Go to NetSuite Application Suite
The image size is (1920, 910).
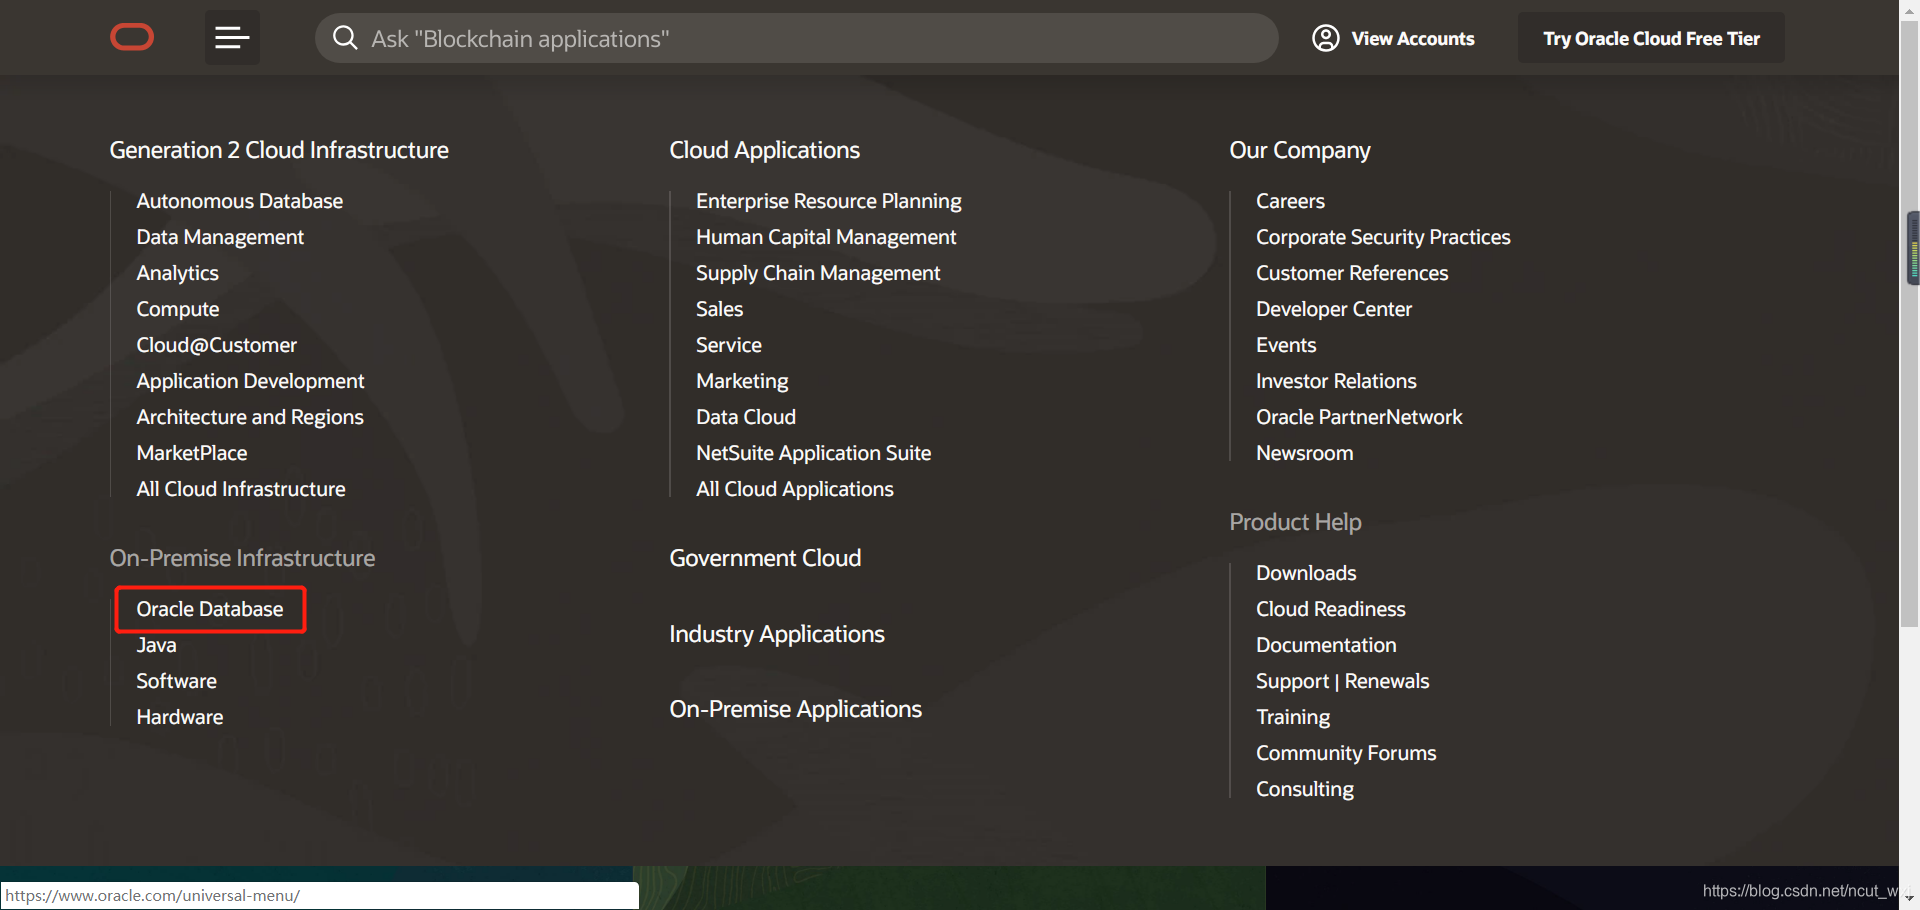pyautogui.click(x=814, y=453)
